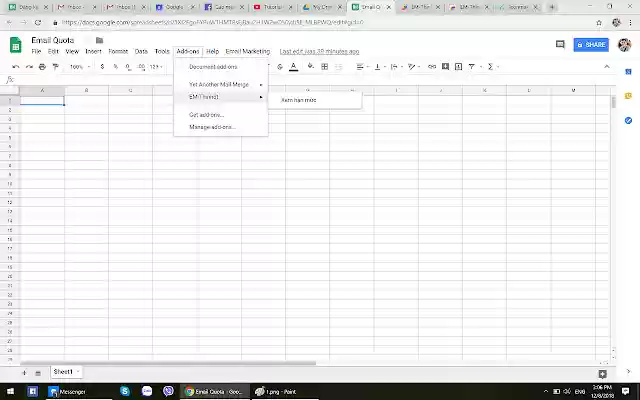This screenshot has height=400, width=640.
Task: Increase decimal places icon
Action: click(x=141, y=67)
